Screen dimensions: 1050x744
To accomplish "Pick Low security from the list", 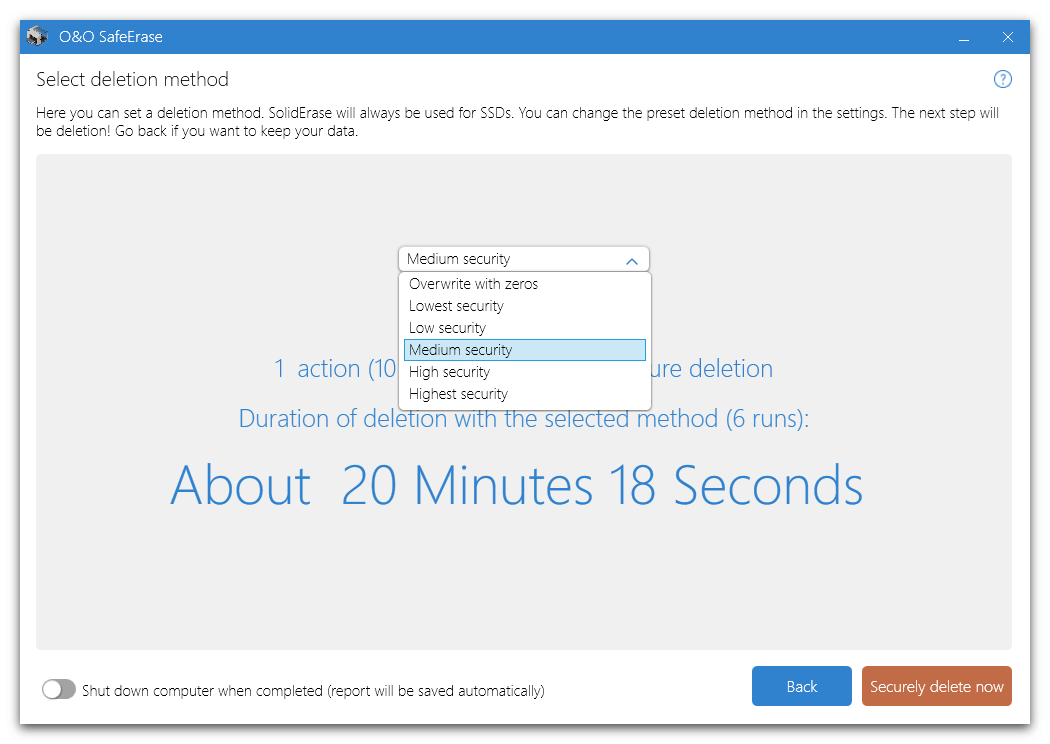I will (524, 328).
